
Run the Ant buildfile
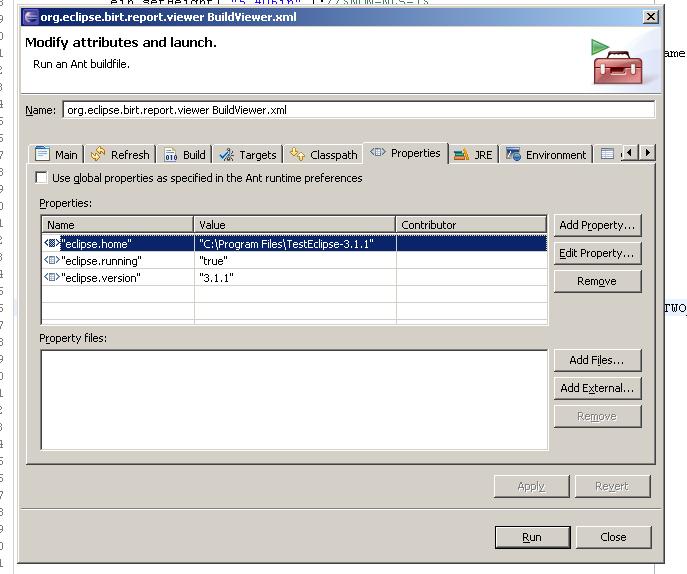532,537
